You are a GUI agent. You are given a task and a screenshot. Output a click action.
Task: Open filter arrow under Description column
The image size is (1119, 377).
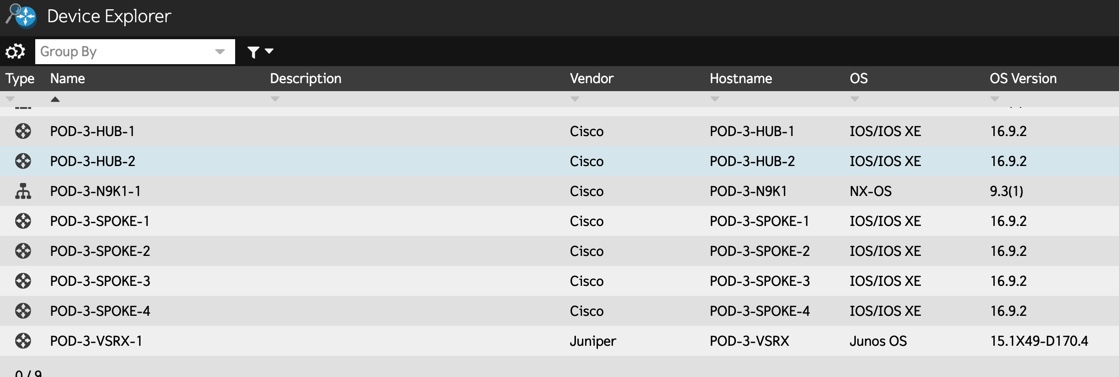(275, 99)
